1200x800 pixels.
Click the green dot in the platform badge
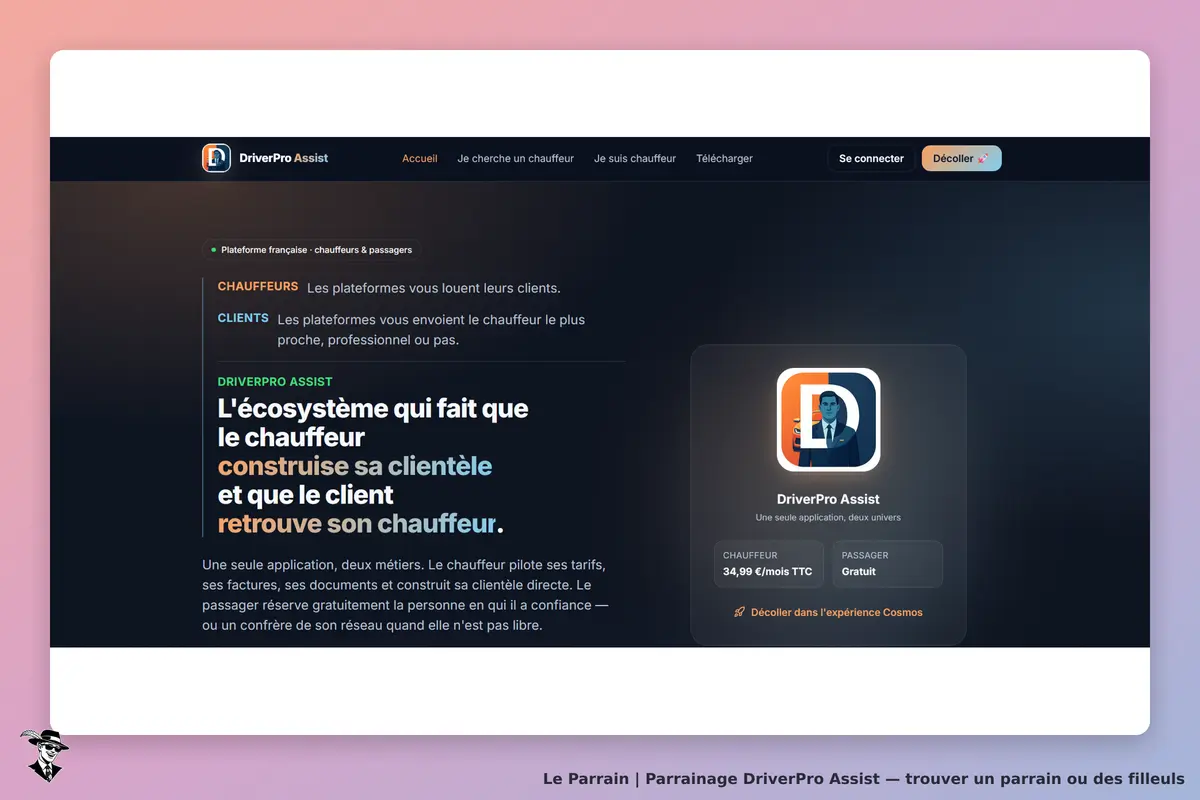coord(213,250)
